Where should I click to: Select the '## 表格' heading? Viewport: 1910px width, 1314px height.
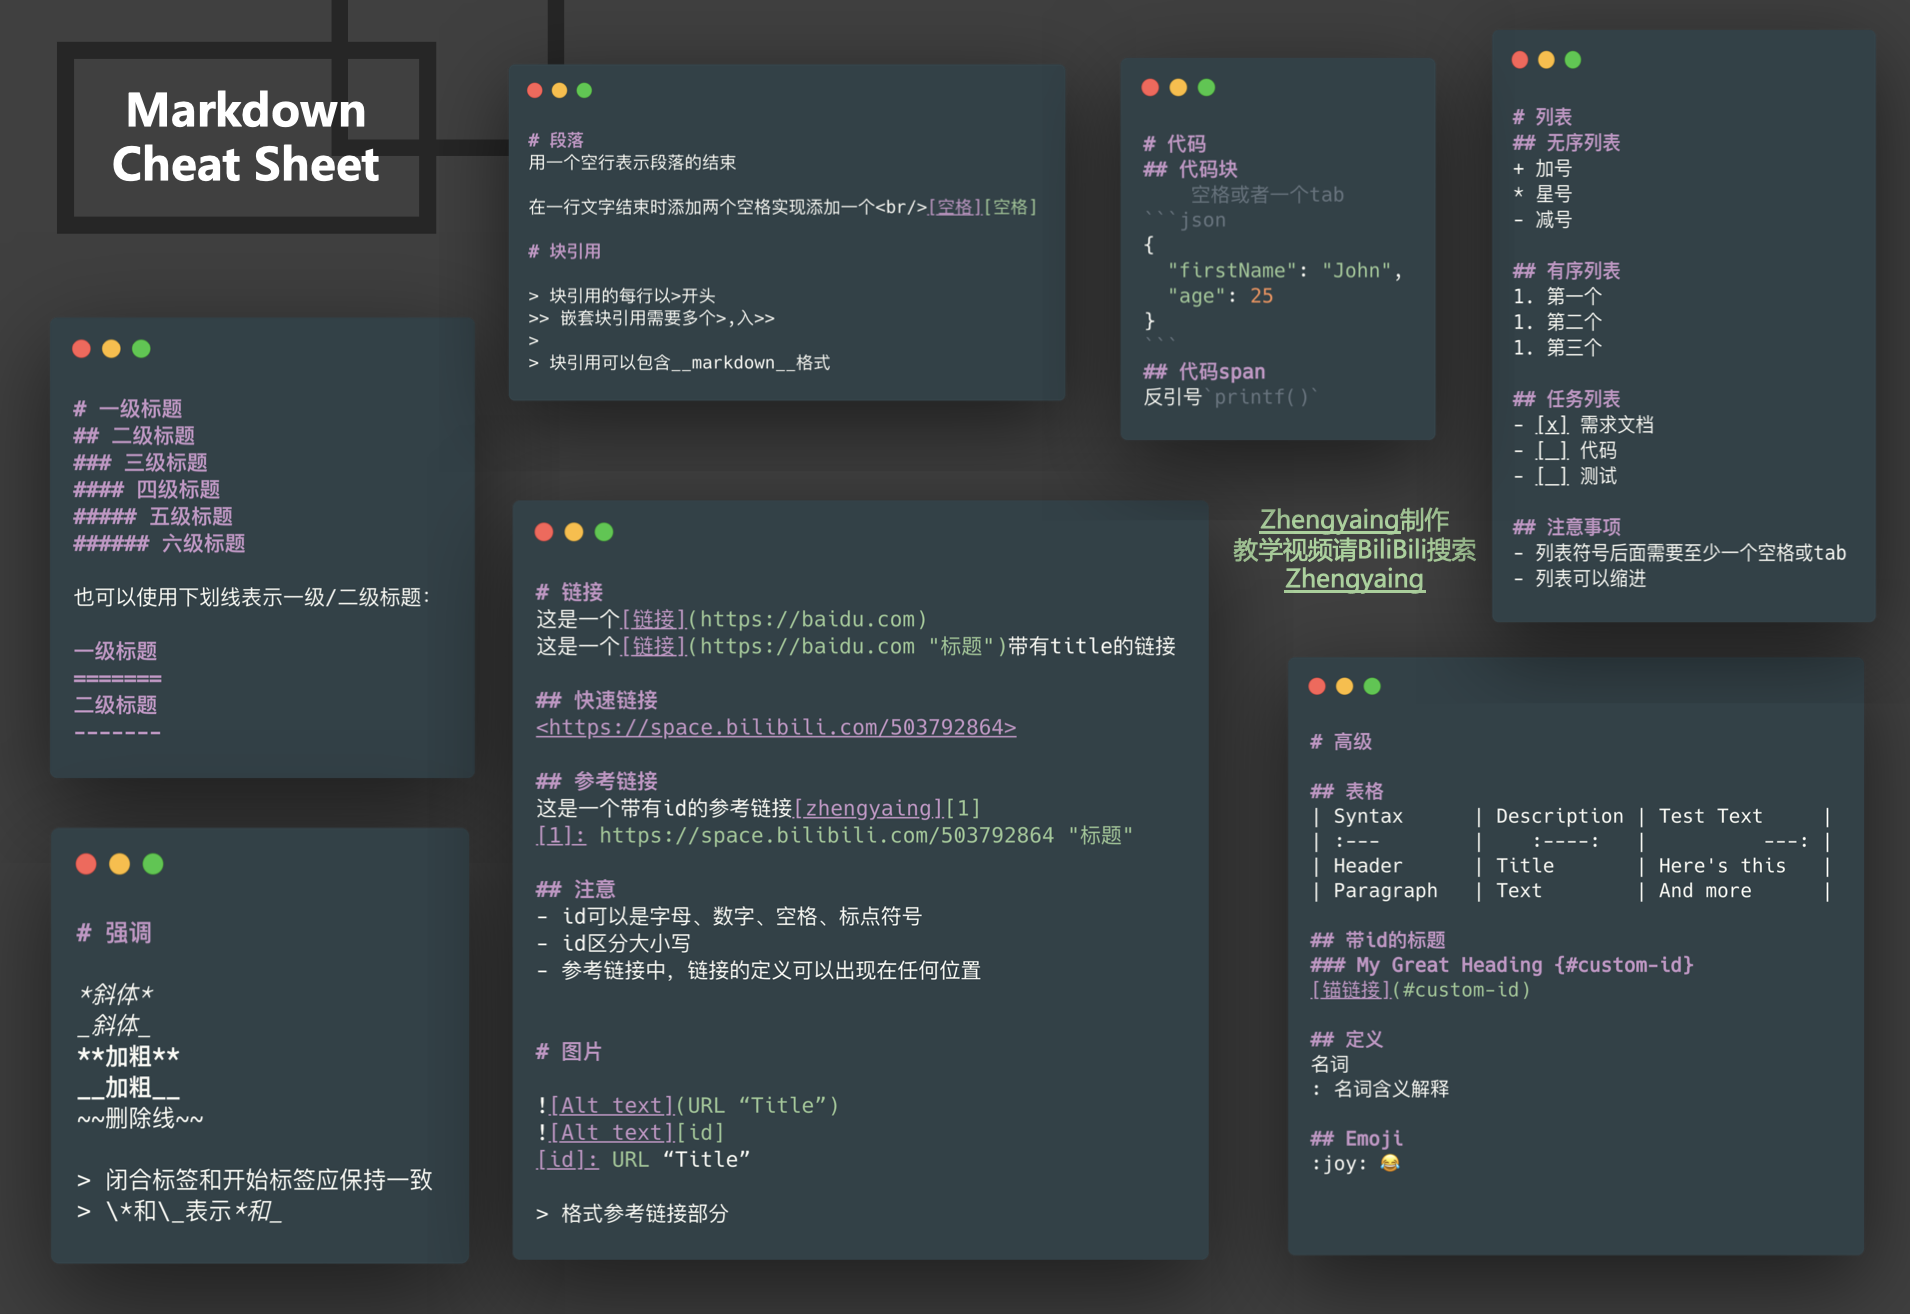pos(1347,791)
